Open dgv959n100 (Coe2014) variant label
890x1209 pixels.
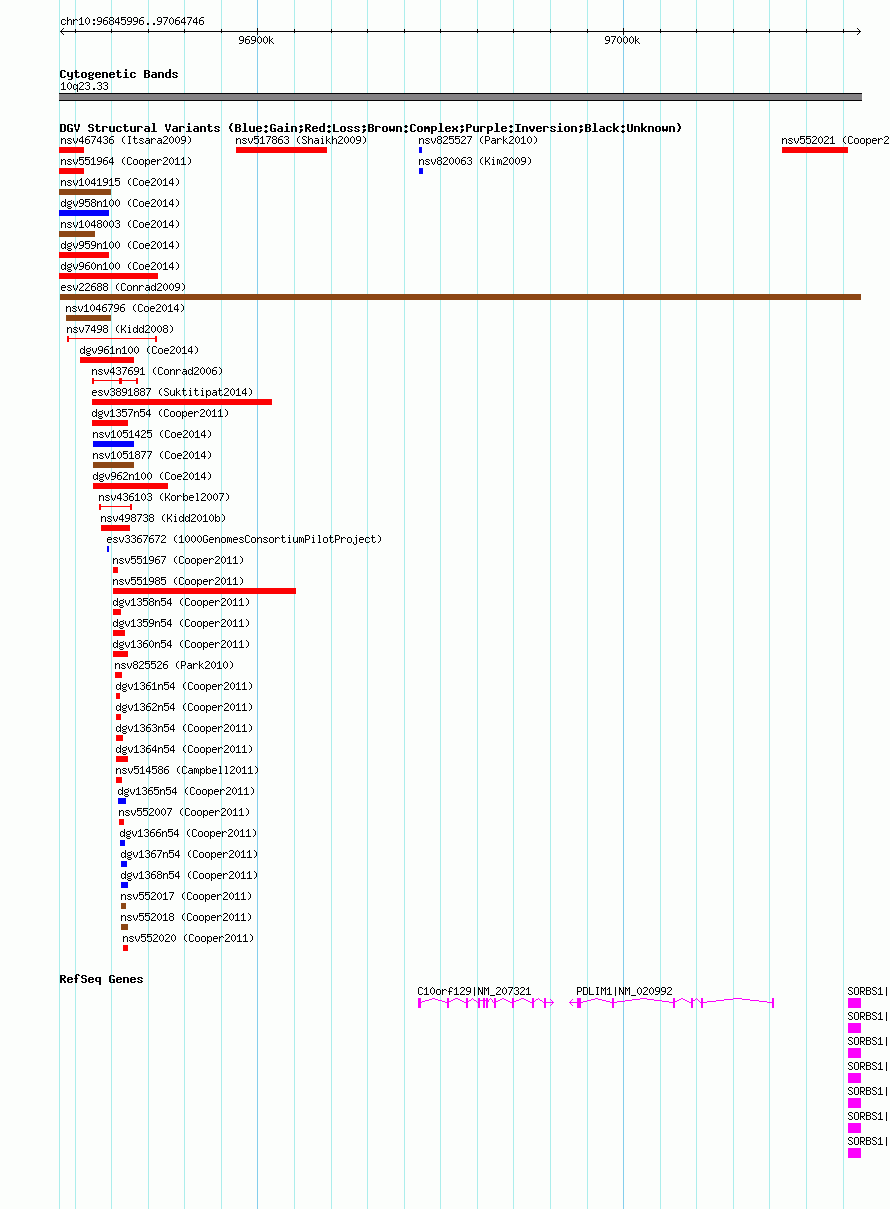pyautogui.click(x=120, y=245)
